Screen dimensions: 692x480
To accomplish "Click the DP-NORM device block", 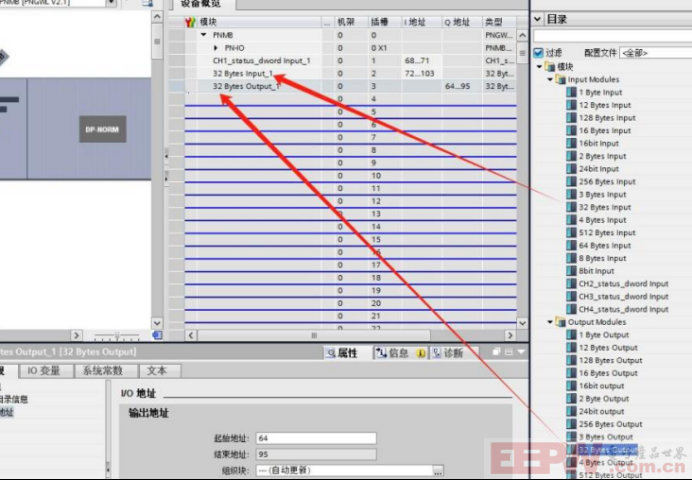I will [102, 129].
